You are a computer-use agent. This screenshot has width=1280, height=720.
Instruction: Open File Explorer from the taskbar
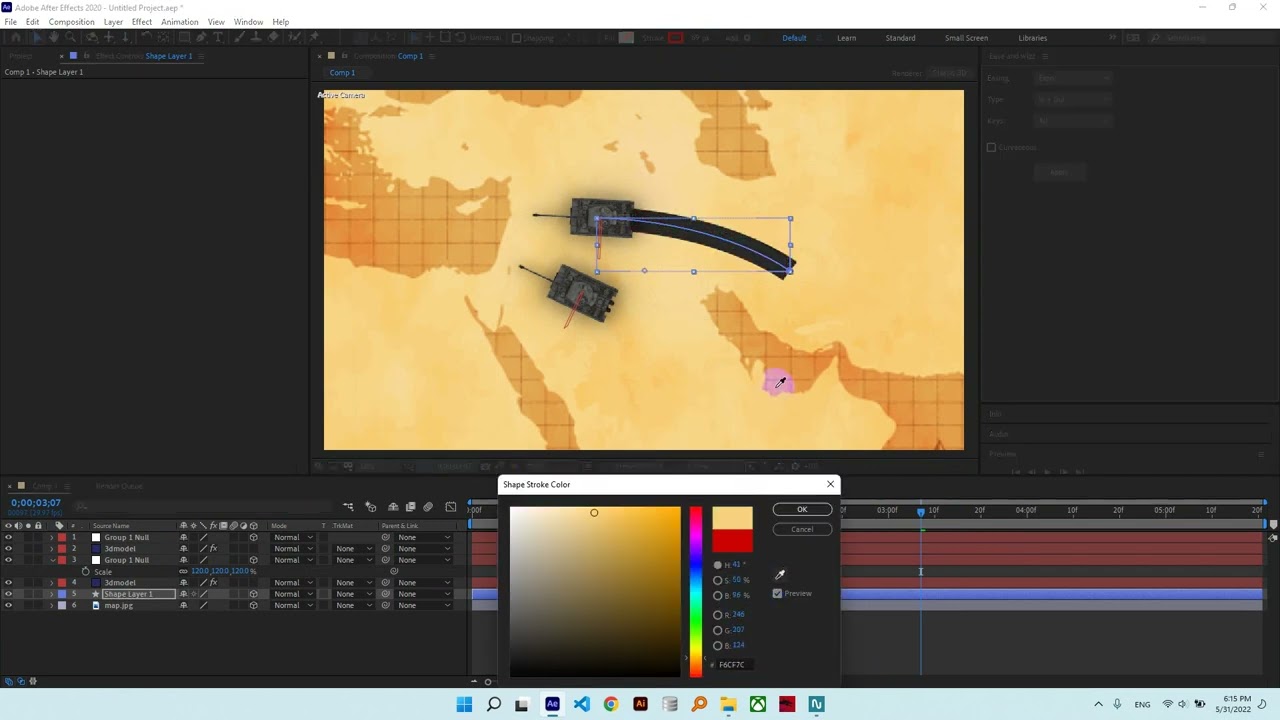click(x=728, y=704)
